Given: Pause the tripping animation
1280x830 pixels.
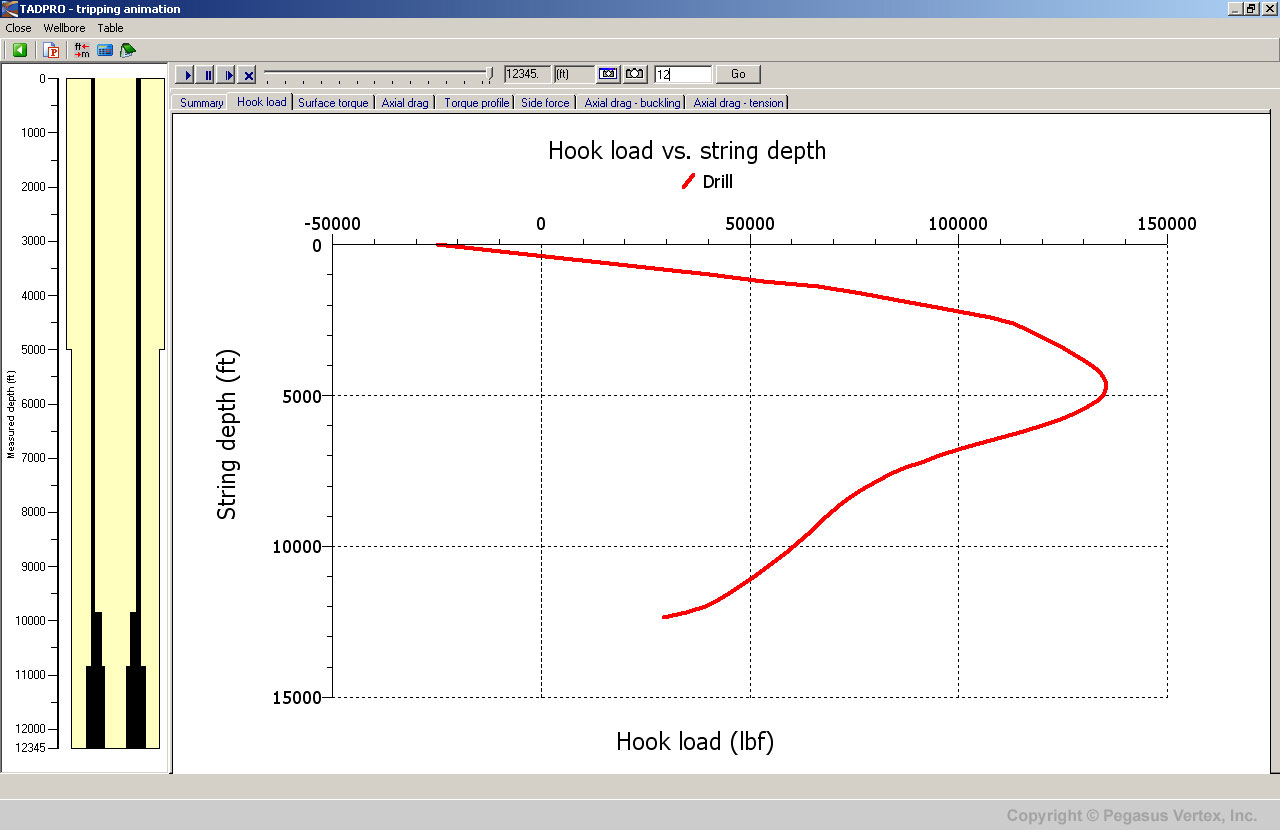Looking at the screenshot, I should click(x=207, y=74).
